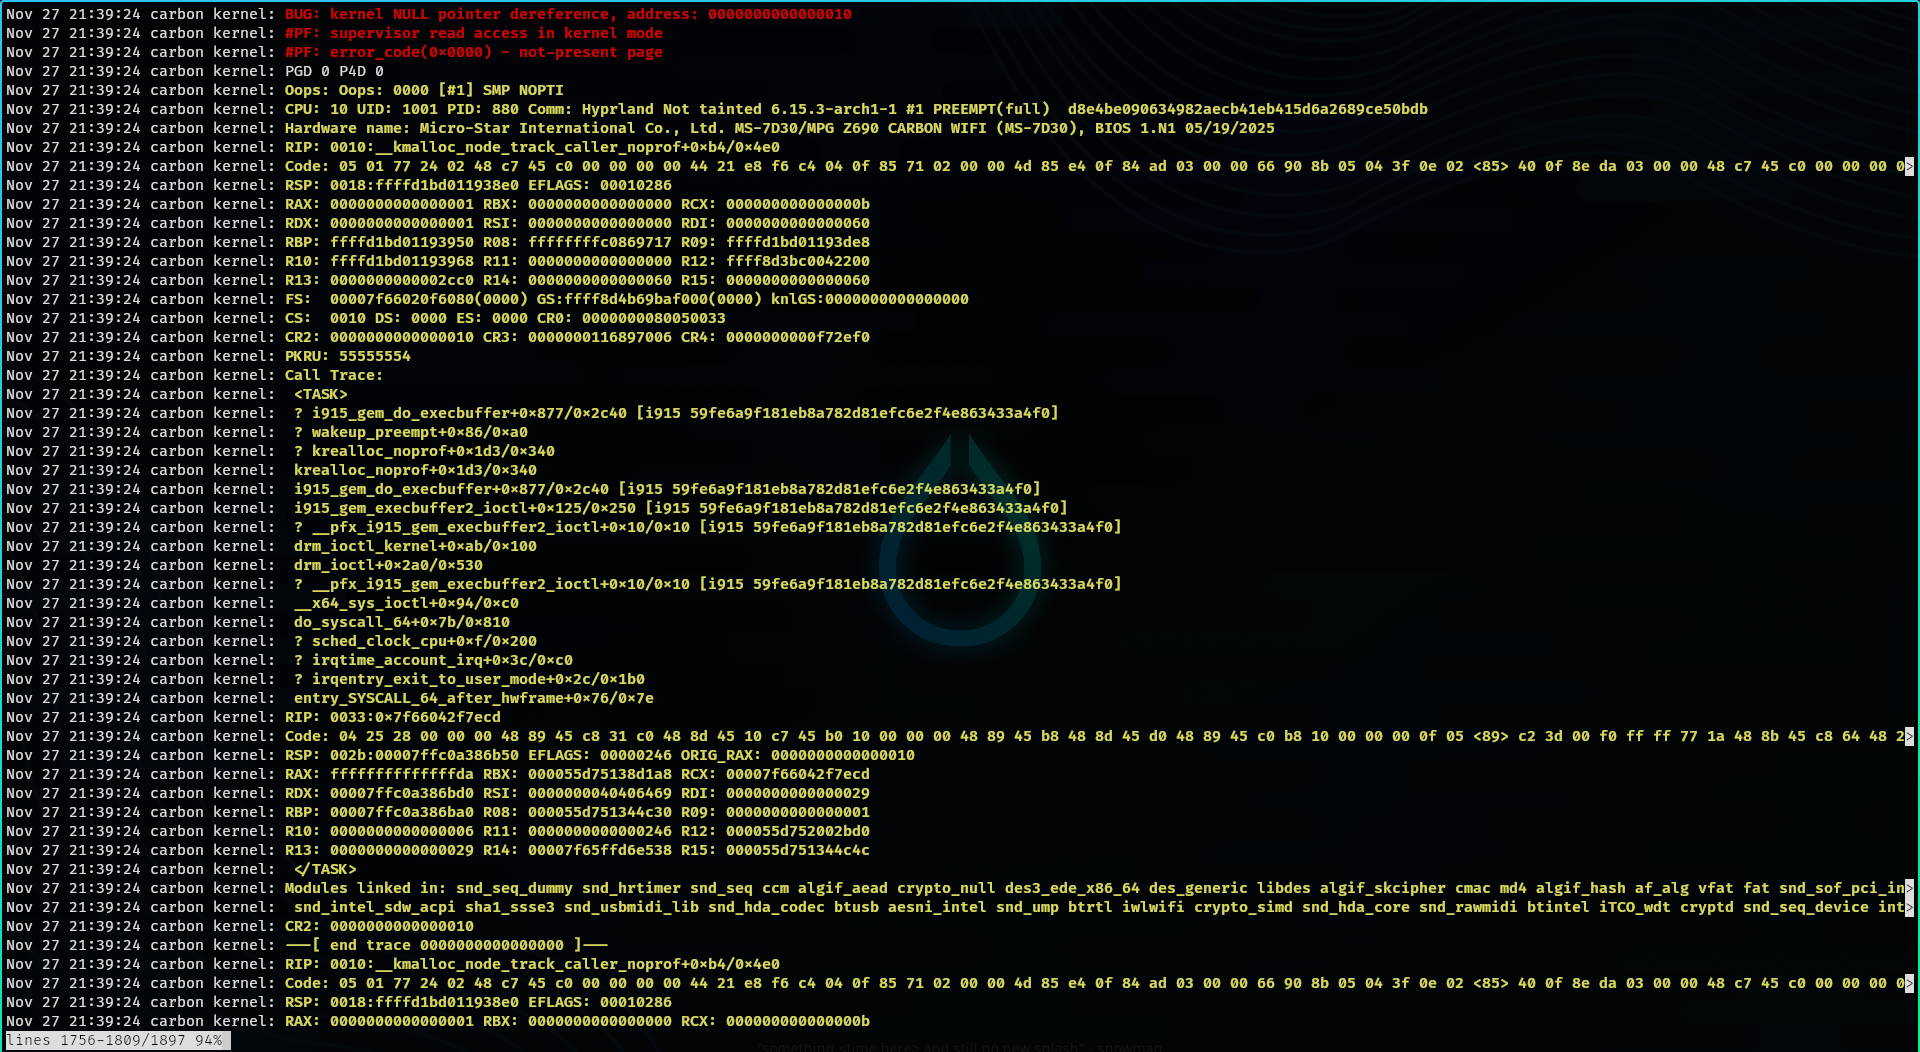Screen dimensions: 1920x1052
Task: Click the "? irqtime_account_irq+0x3c/0xc0" trace entry
Action: 433,661
